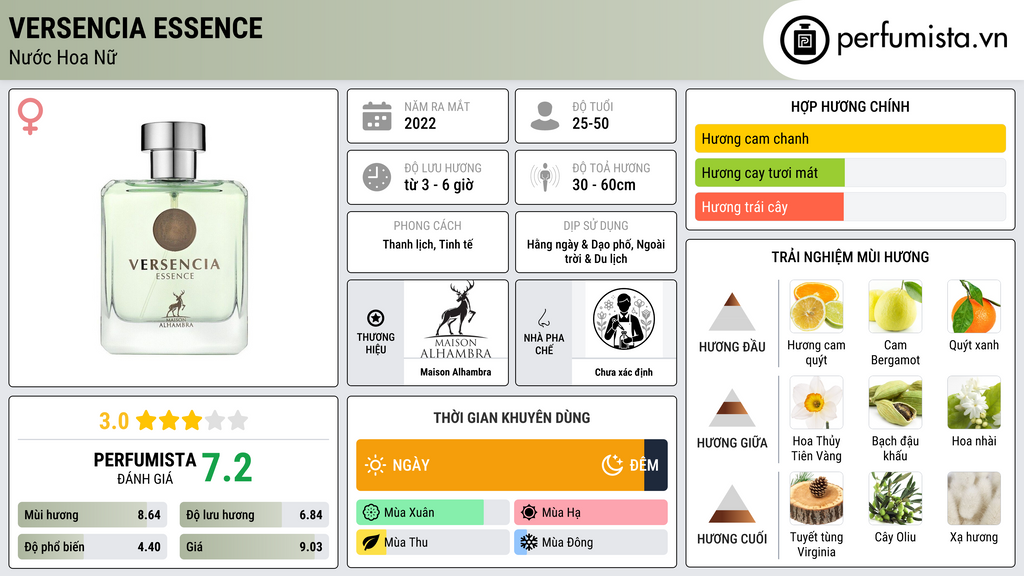Click the perfumista.vn perfume bottle logo
Image resolution: width=1024 pixels, height=576 pixels.
coord(805,40)
